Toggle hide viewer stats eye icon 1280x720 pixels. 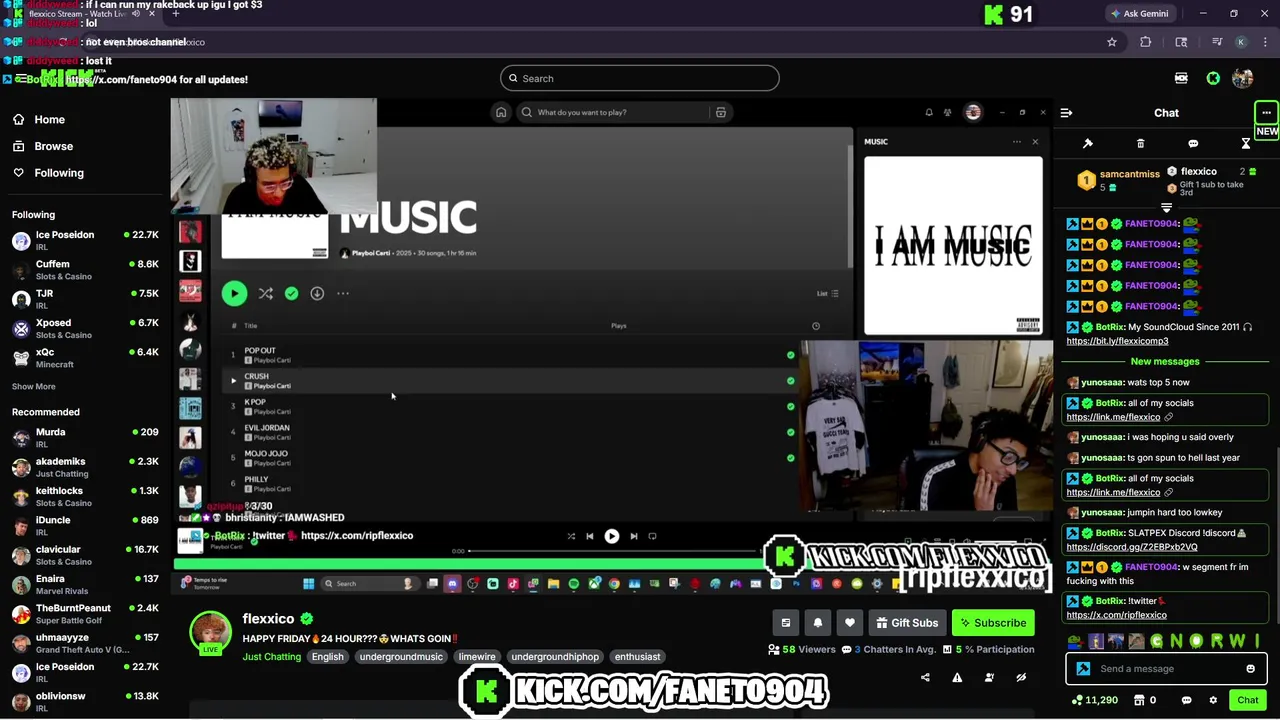pyautogui.click(x=1021, y=677)
